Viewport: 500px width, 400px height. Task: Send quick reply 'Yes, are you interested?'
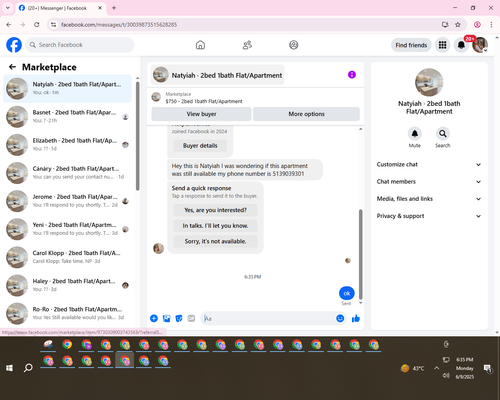click(x=215, y=210)
